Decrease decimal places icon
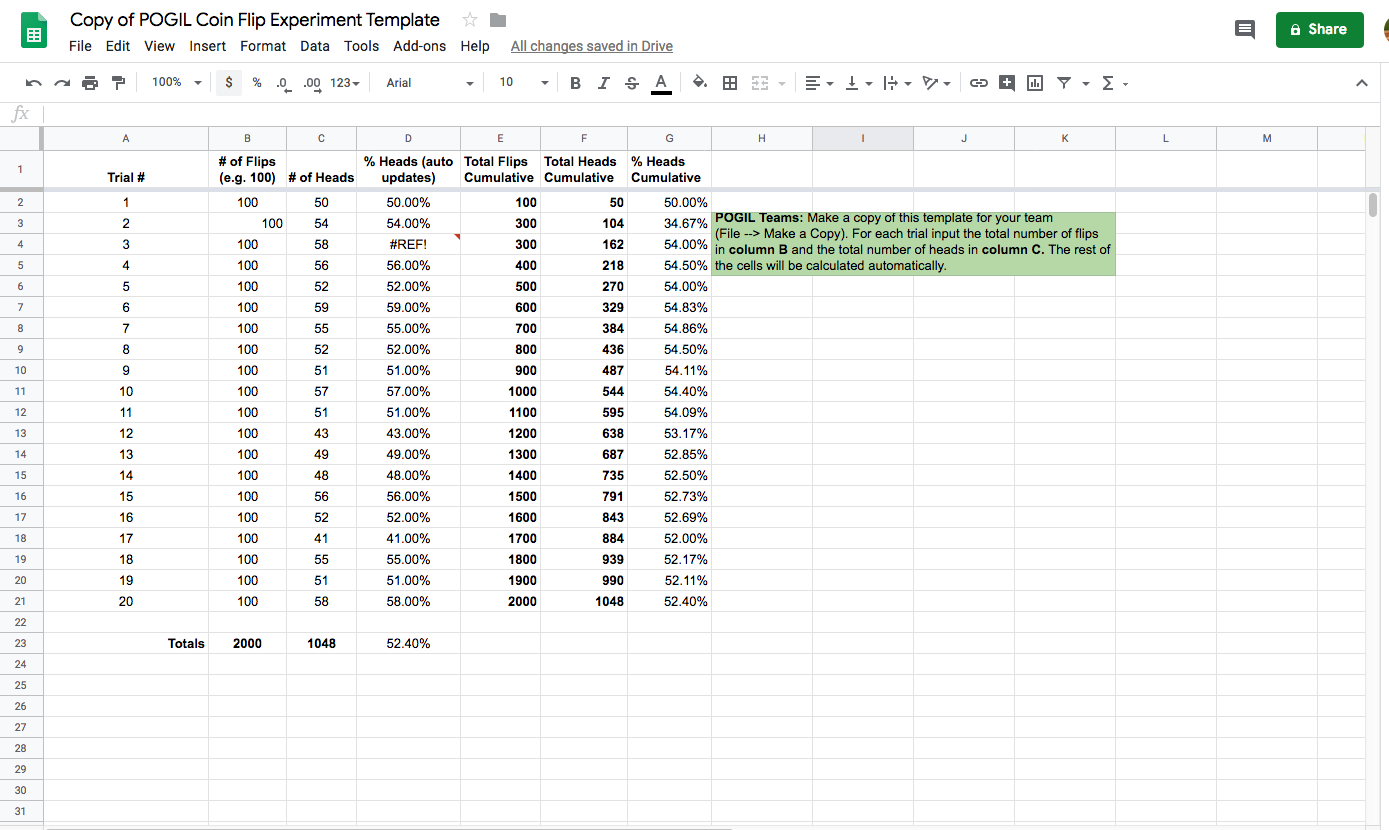The width and height of the screenshot is (1389, 830). pyautogui.click(x=283, y=83)
